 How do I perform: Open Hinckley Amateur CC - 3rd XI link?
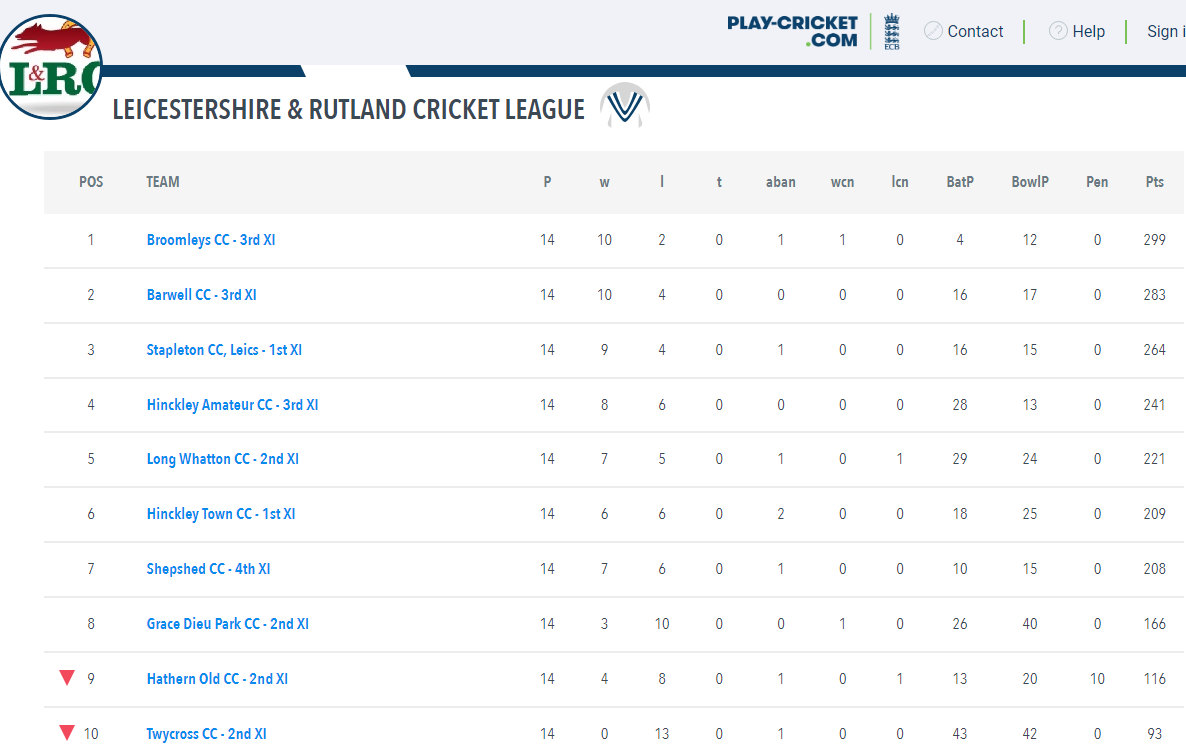coord(232,405)
